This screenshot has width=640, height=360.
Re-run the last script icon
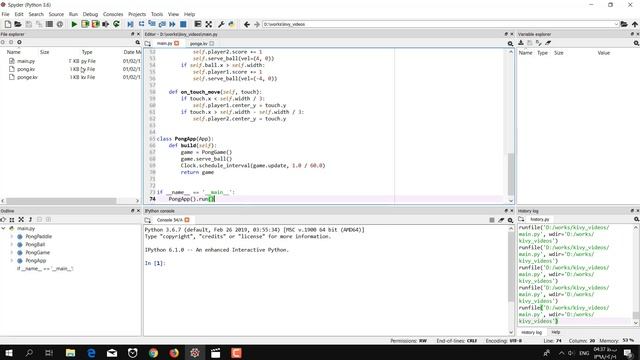point(116,24)
